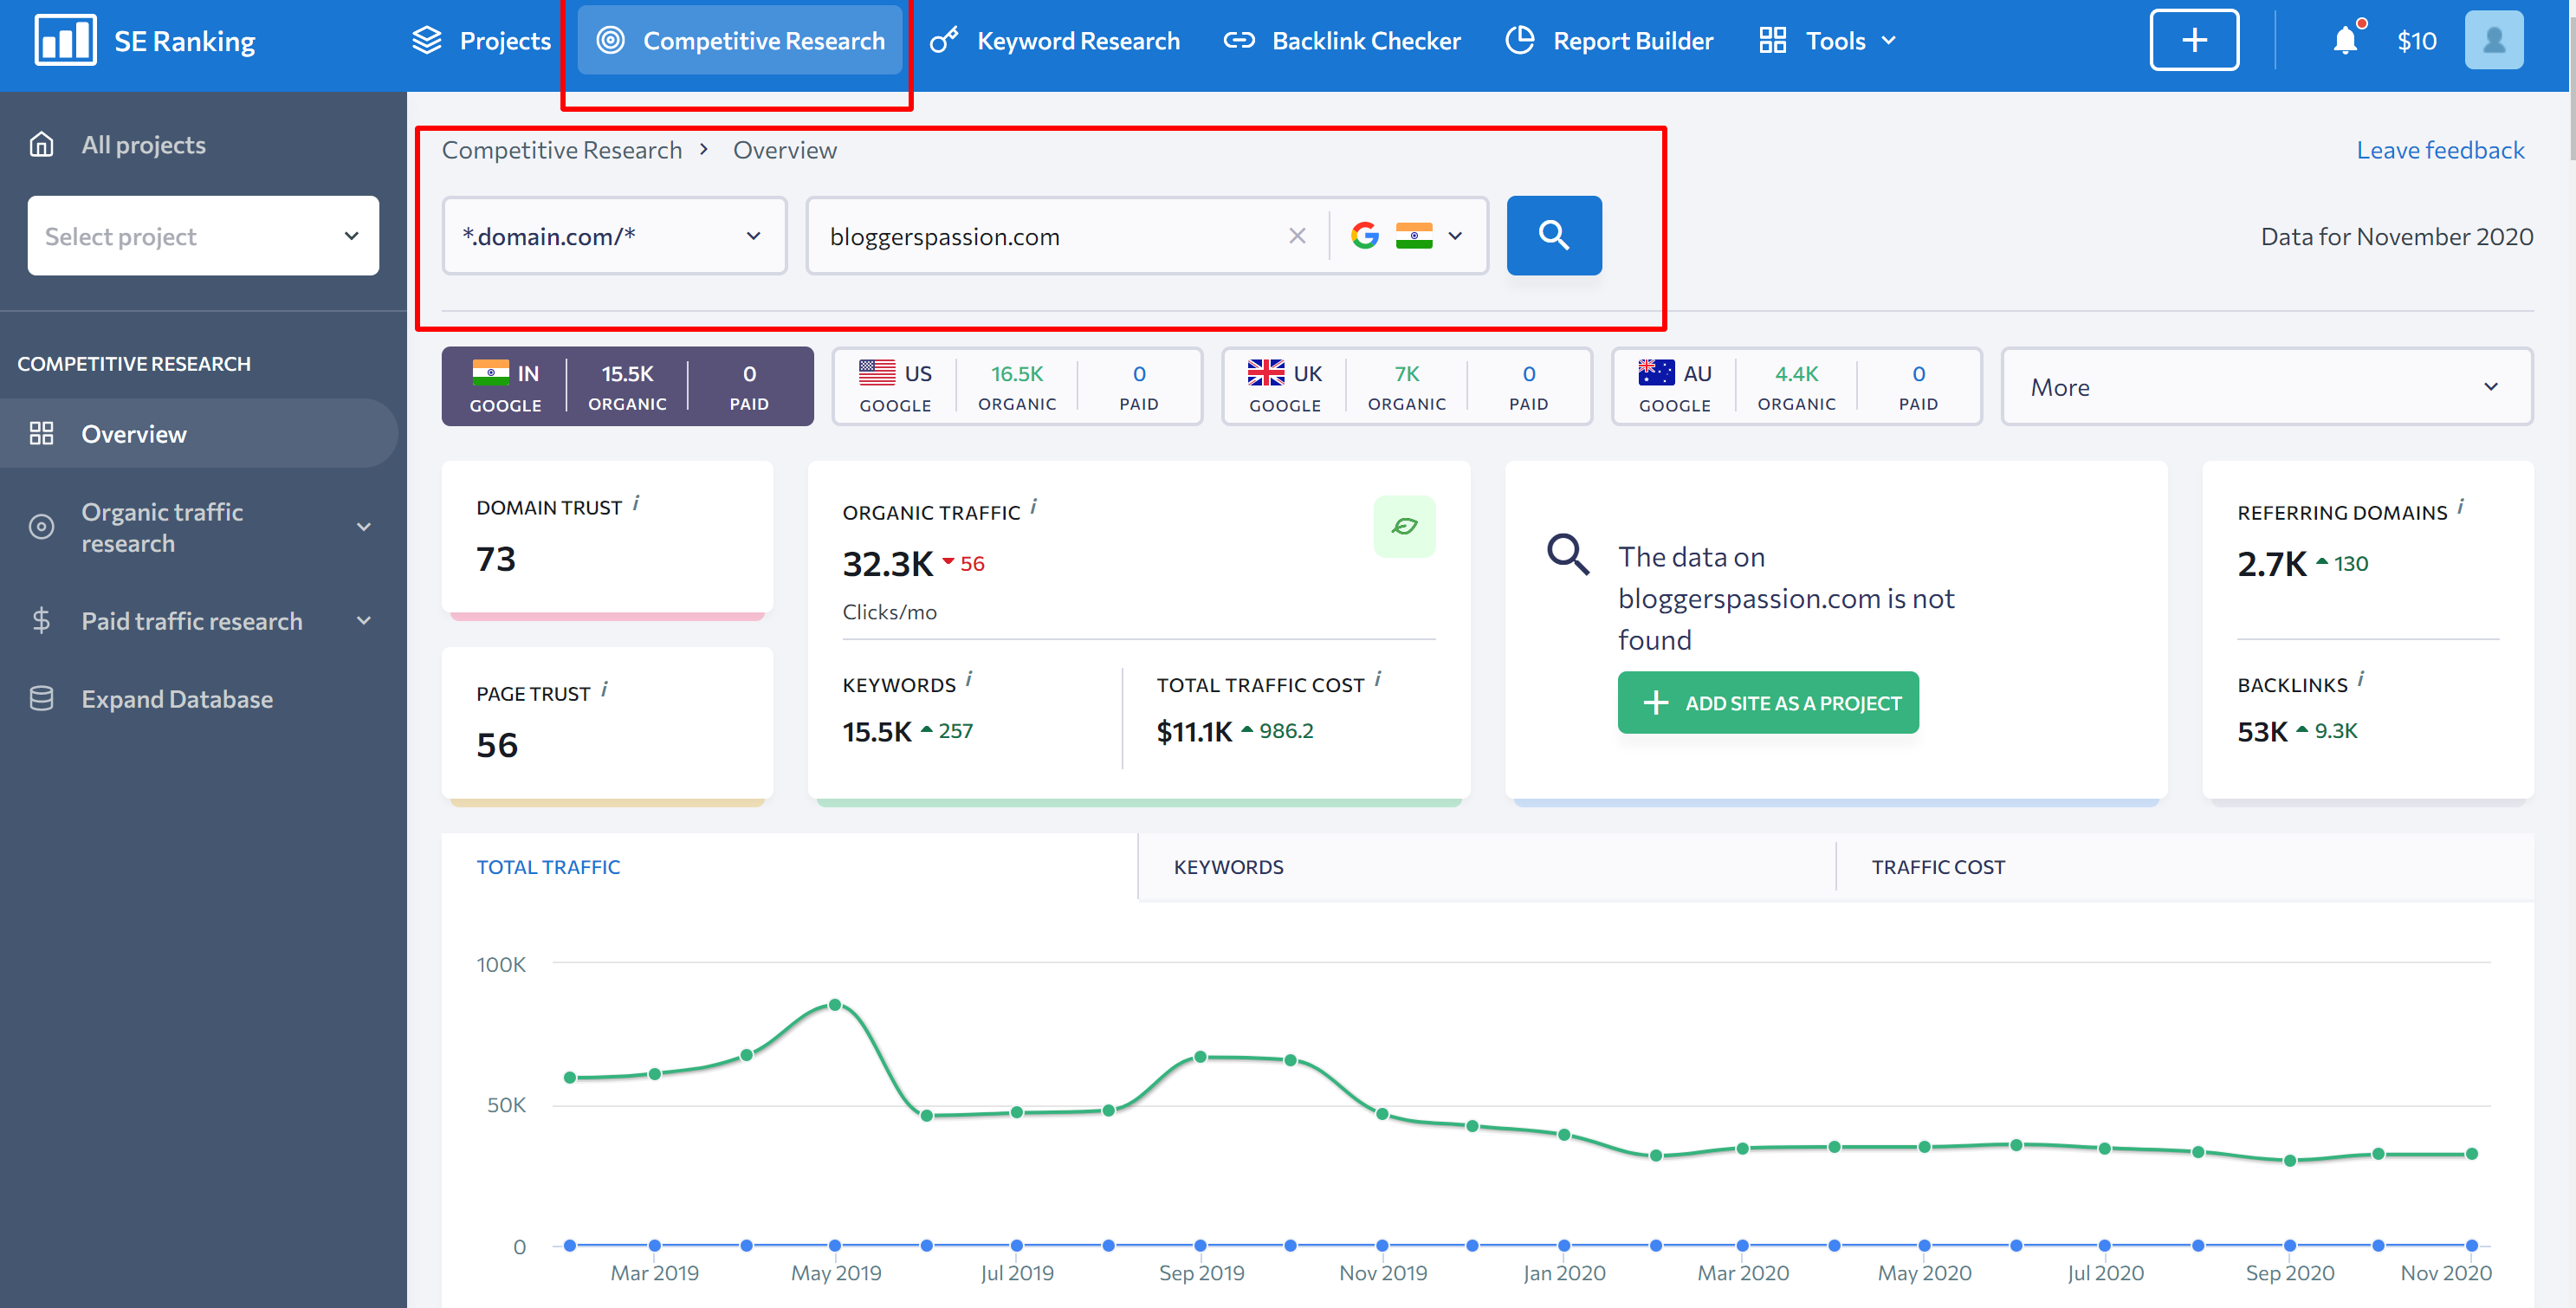Open the Google India search engine selector
Image resolution: width=2576 pixels, height=1308 pixels.
(1408, 236)
